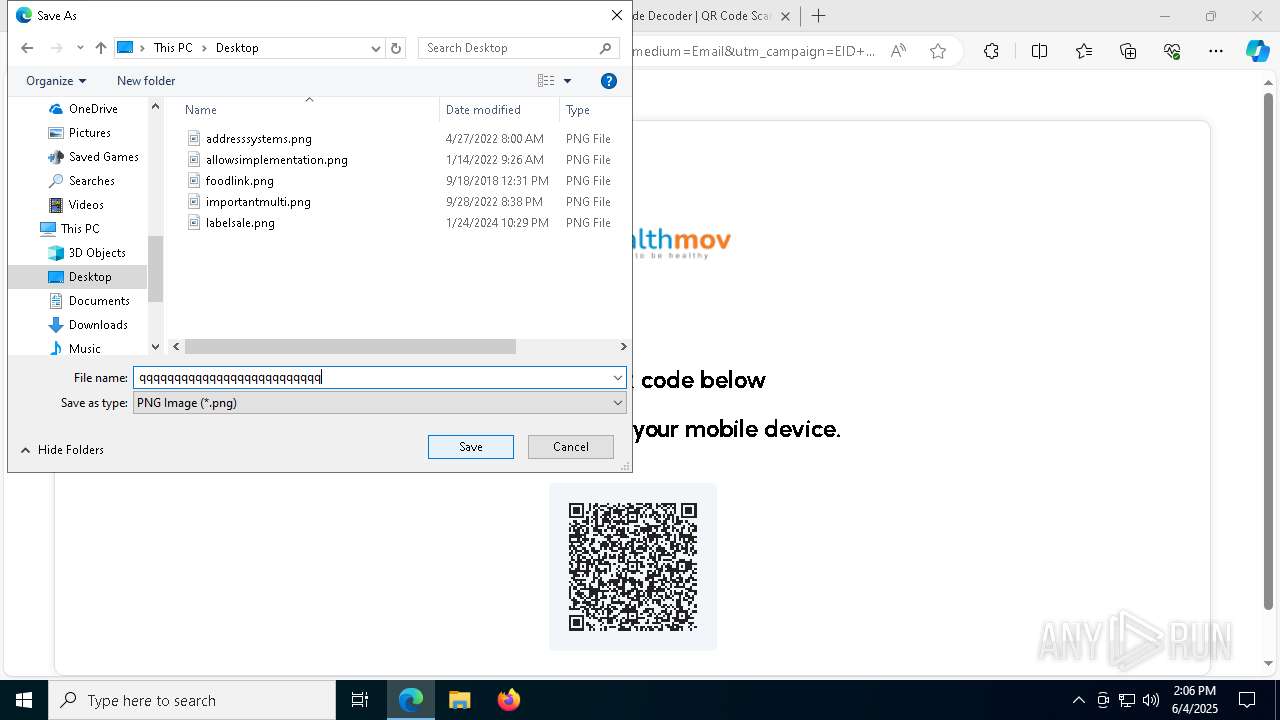
Task: Open a new Edge tab
Action: [x=818, y=16]
